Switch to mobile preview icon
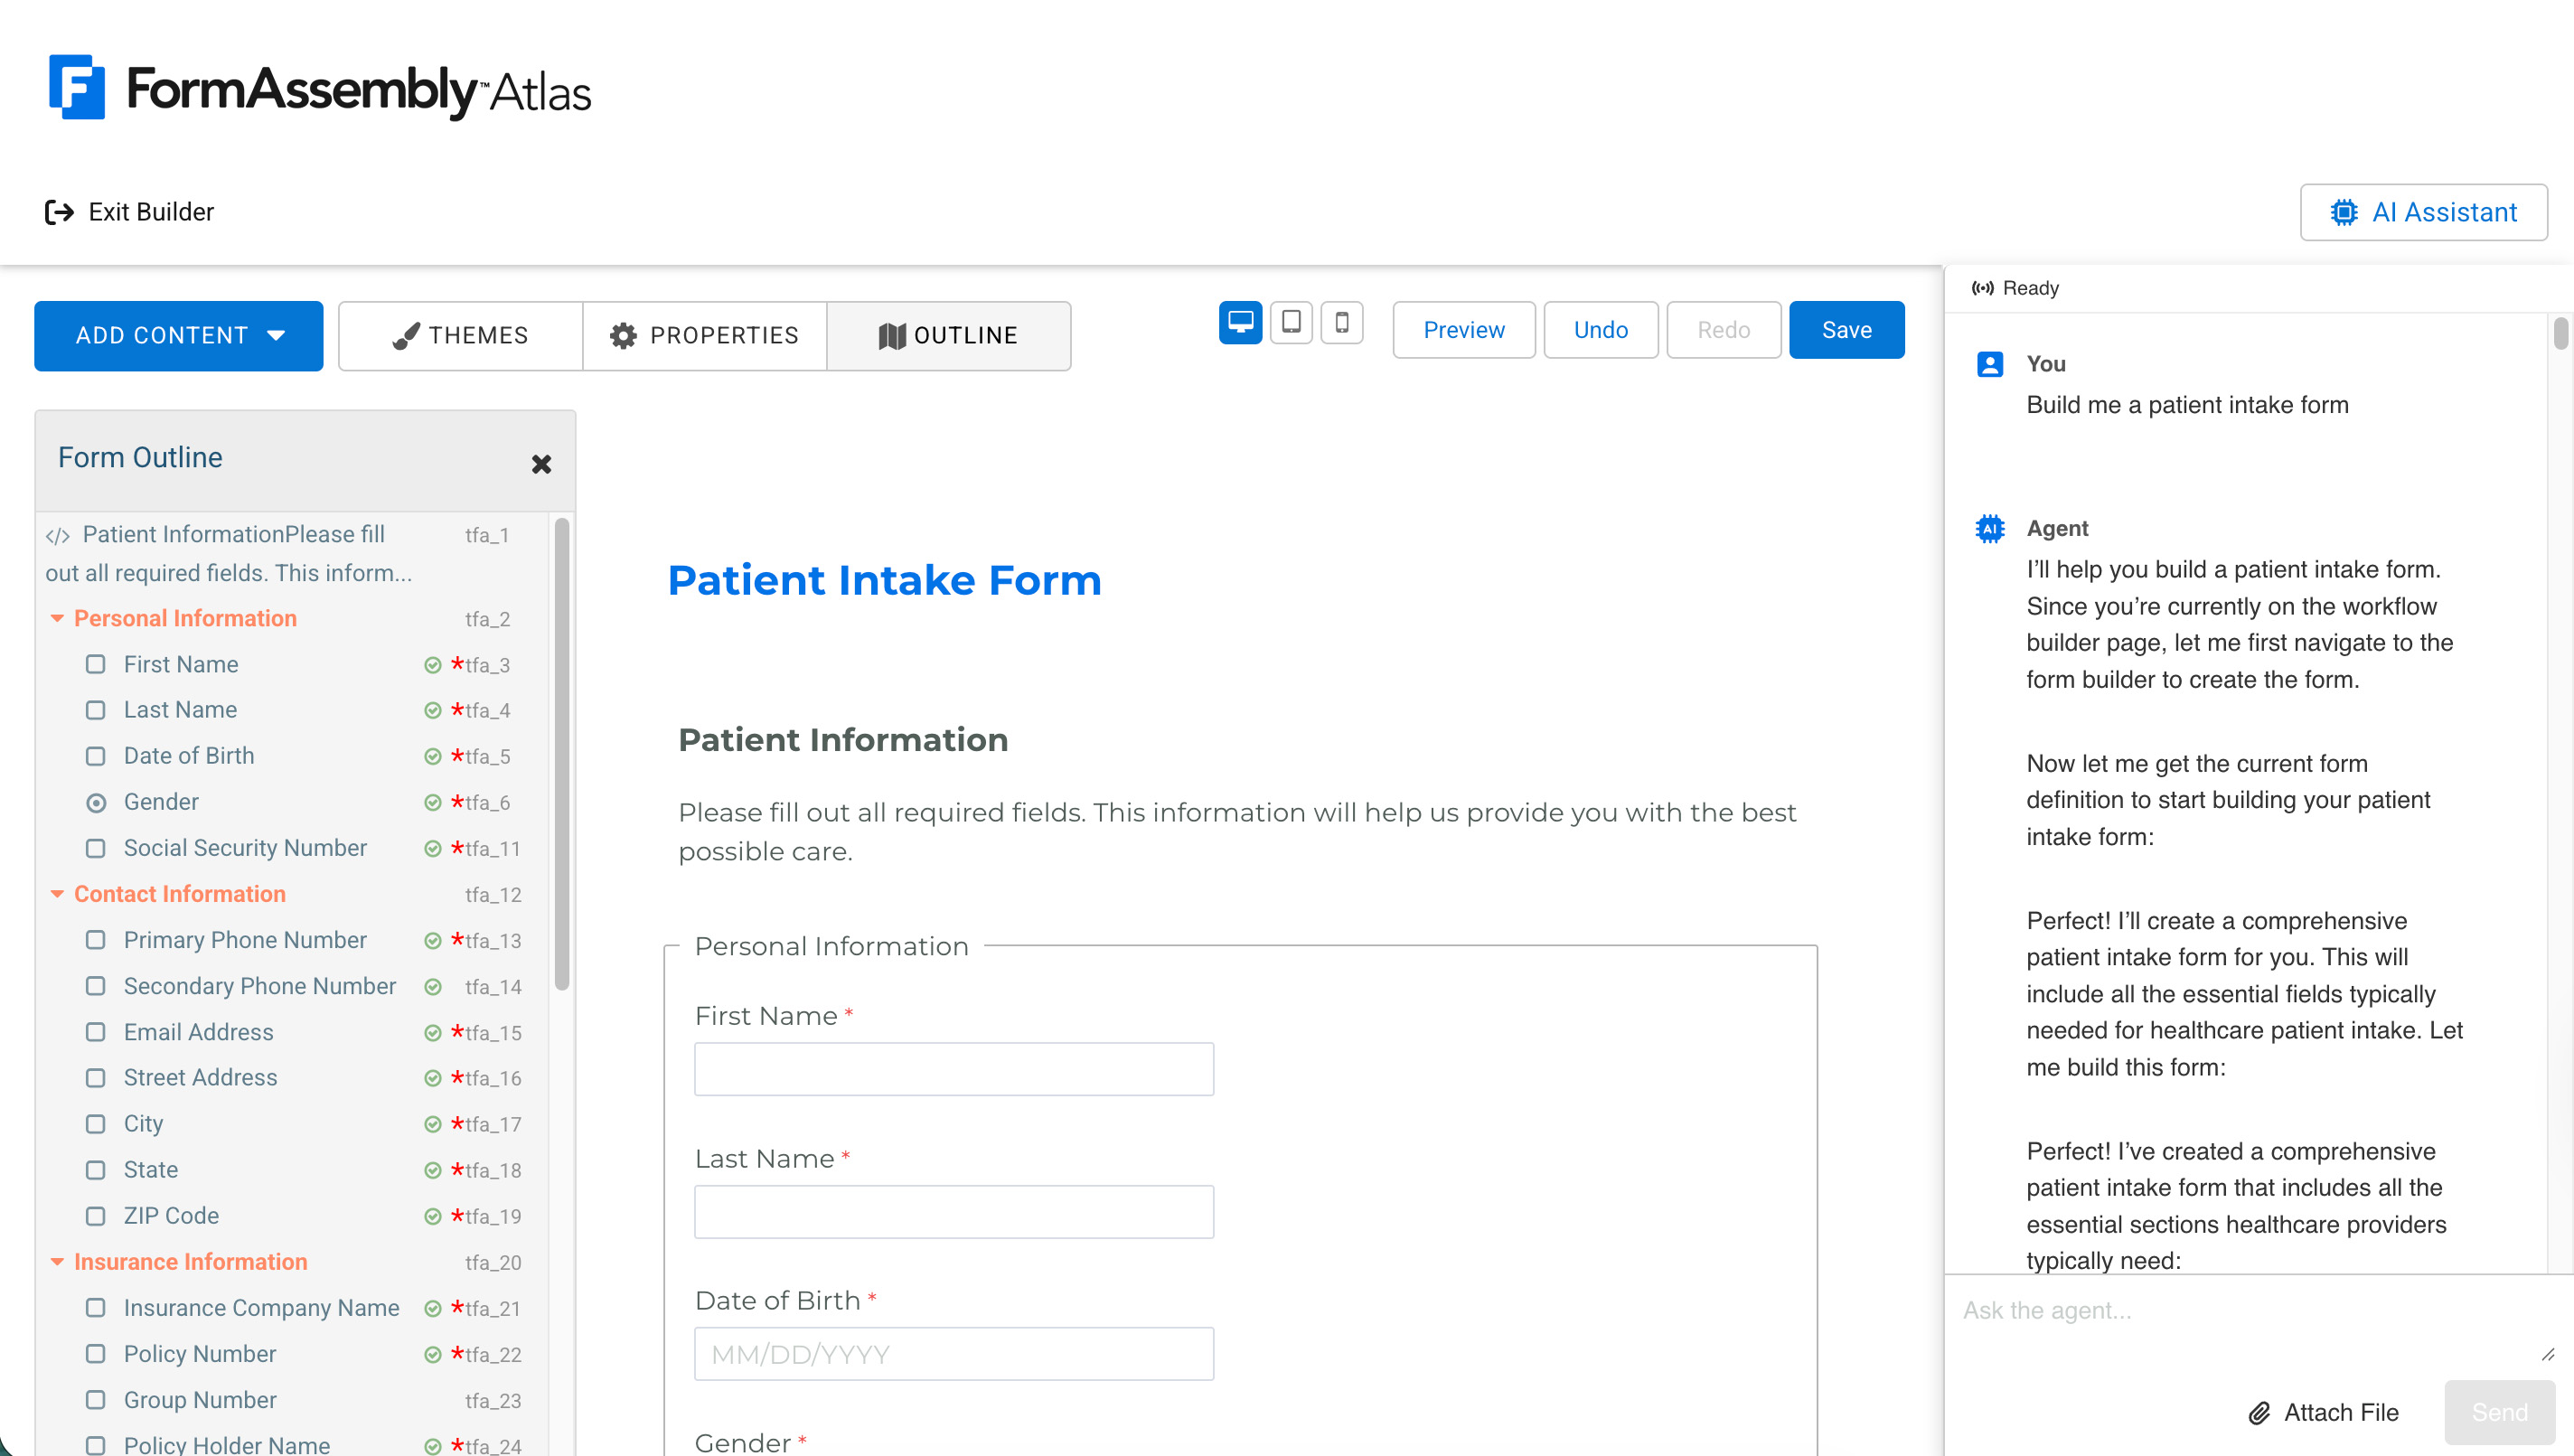The height and width of the screenshot is (1456, 2574). (x=1342, y=323)
